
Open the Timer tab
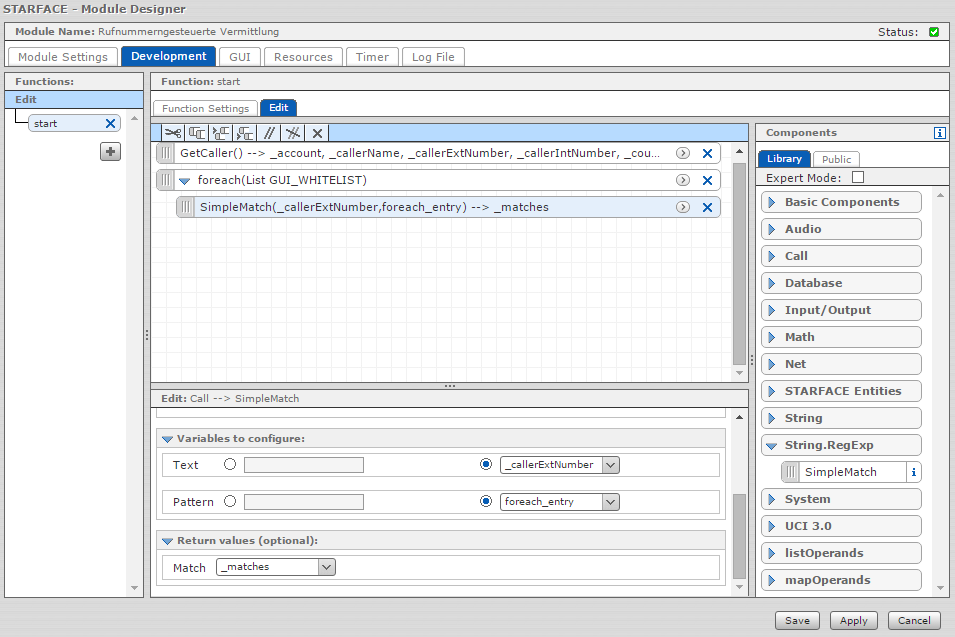click(x=372, y=57)
